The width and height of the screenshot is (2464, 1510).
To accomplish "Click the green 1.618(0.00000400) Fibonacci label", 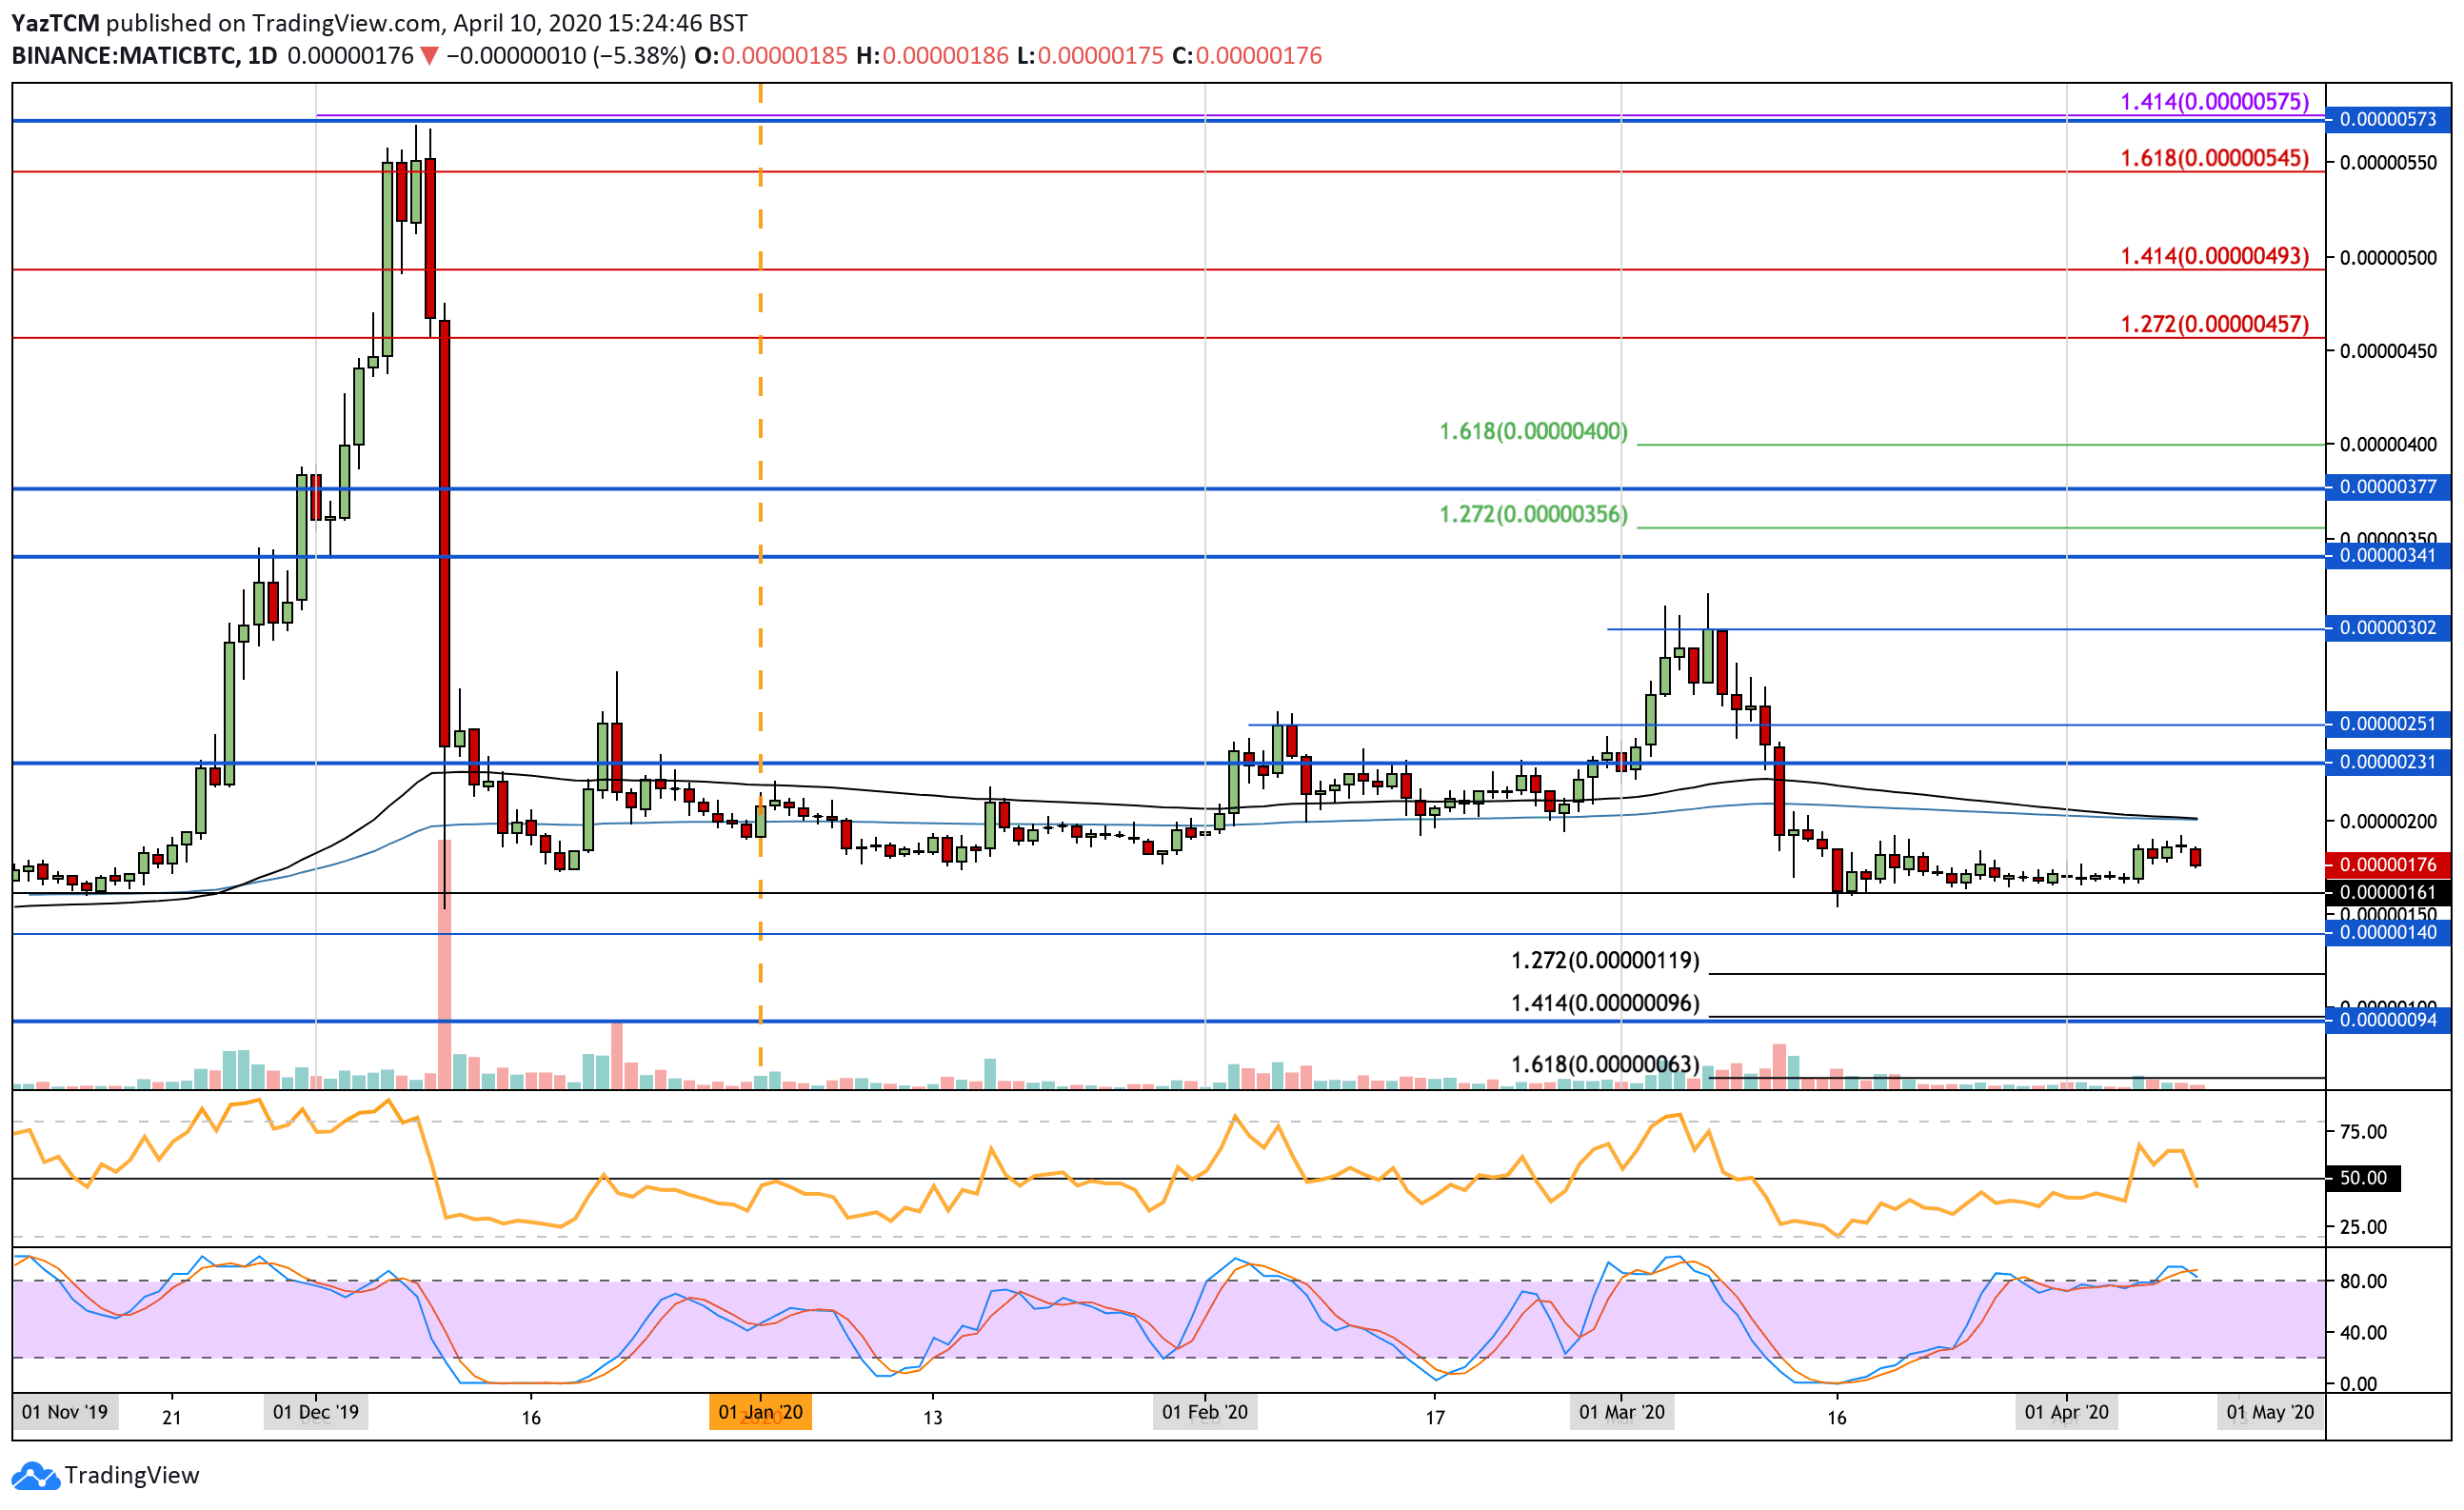I will [1533, 431].
